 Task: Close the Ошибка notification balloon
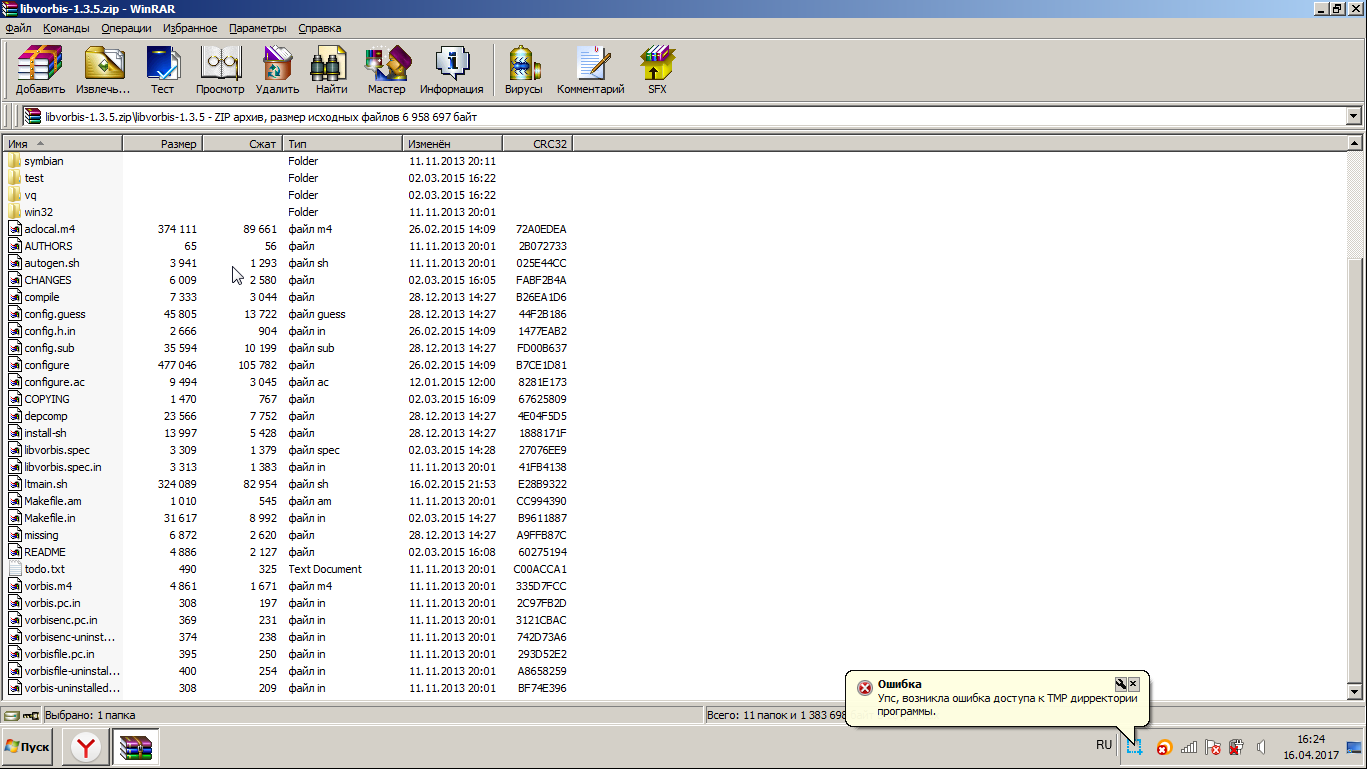pyautogui.click(x=1134, y=684)
